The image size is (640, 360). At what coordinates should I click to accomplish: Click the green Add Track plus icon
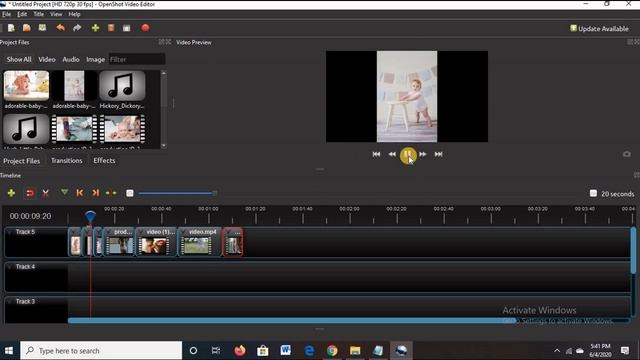tap(11, 193)
